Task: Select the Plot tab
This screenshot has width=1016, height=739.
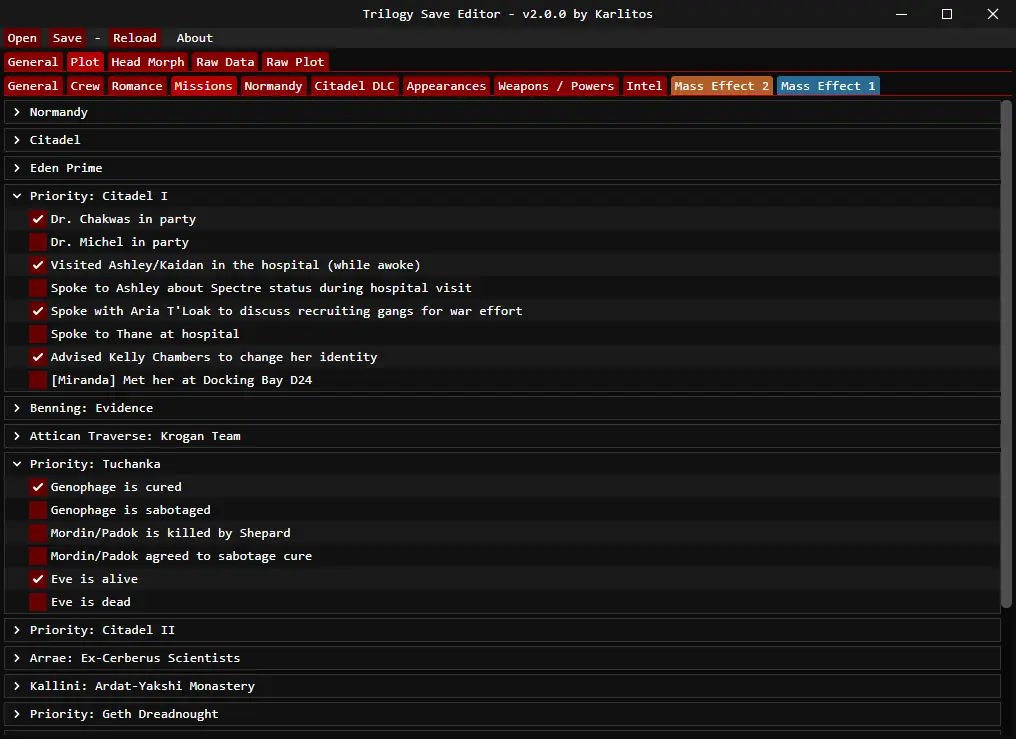Action: (84, 62)
